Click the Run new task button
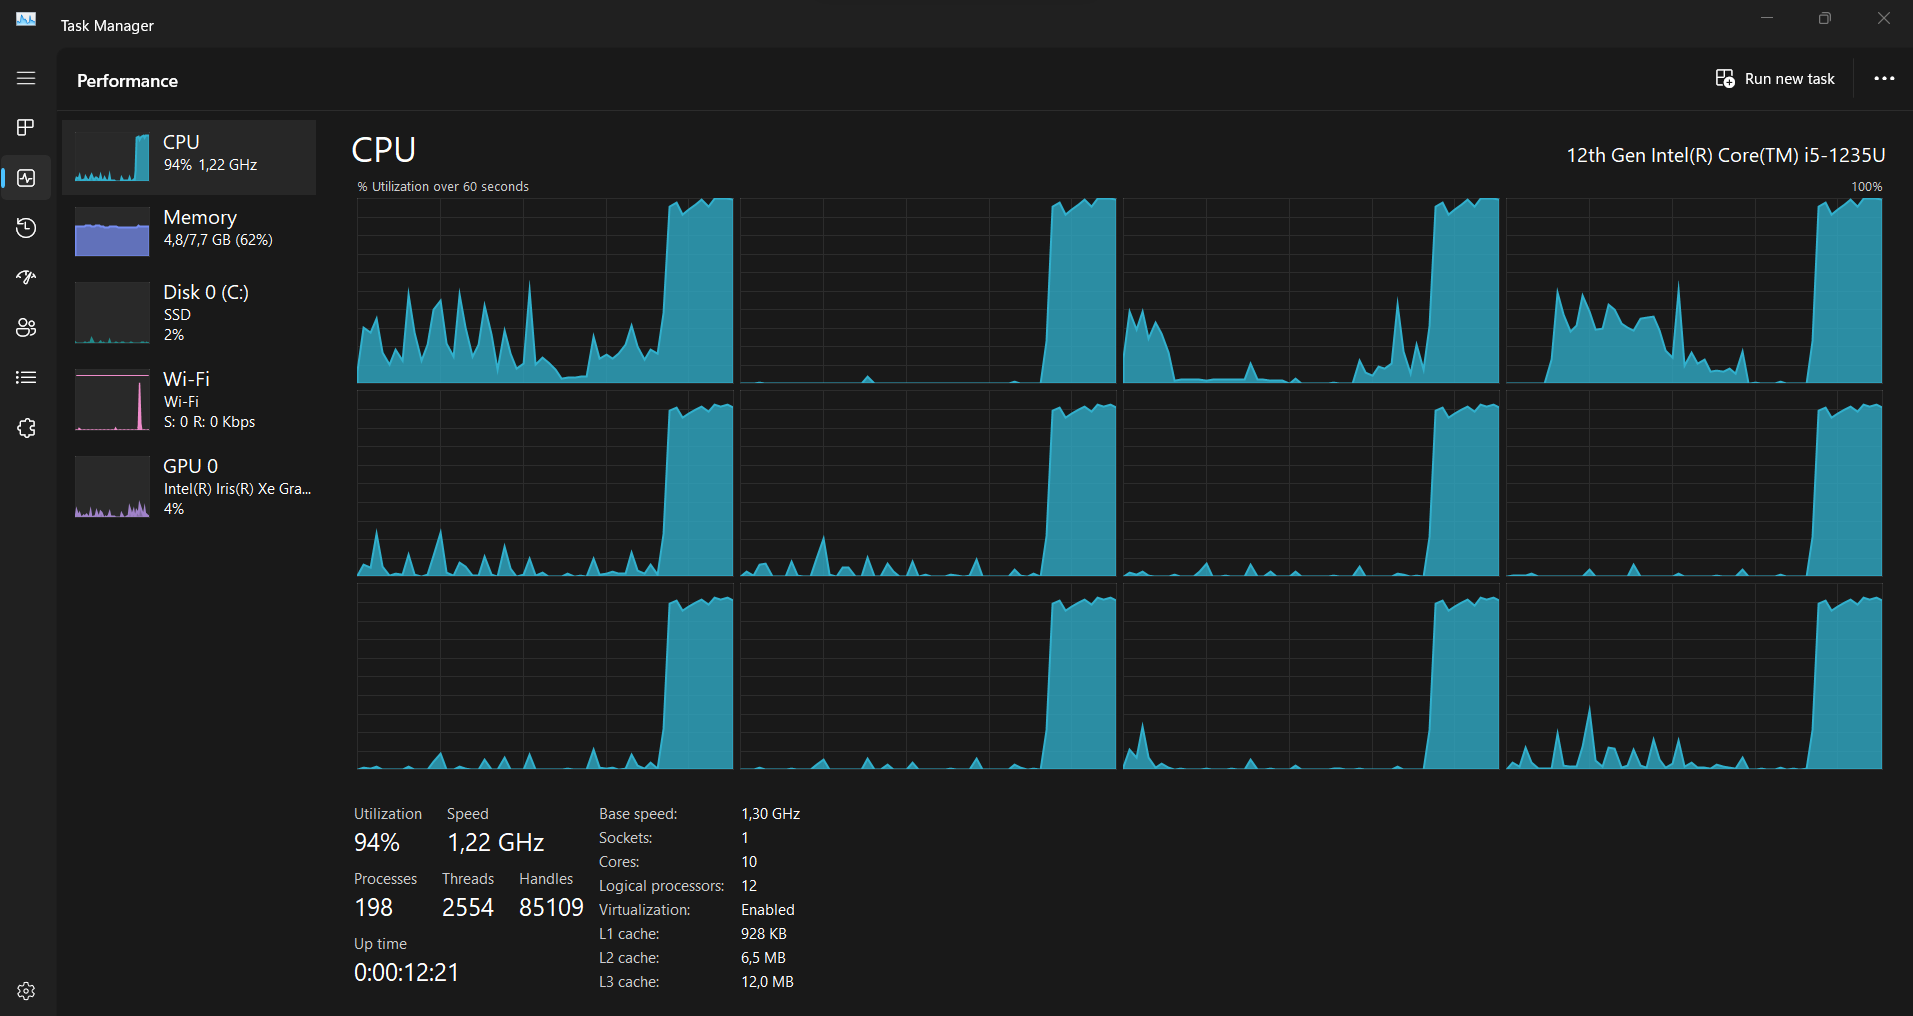 [1775, 79]
